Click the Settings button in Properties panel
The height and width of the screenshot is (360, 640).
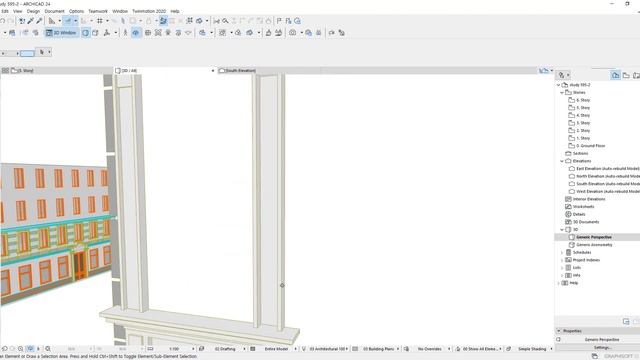(602, 347)
